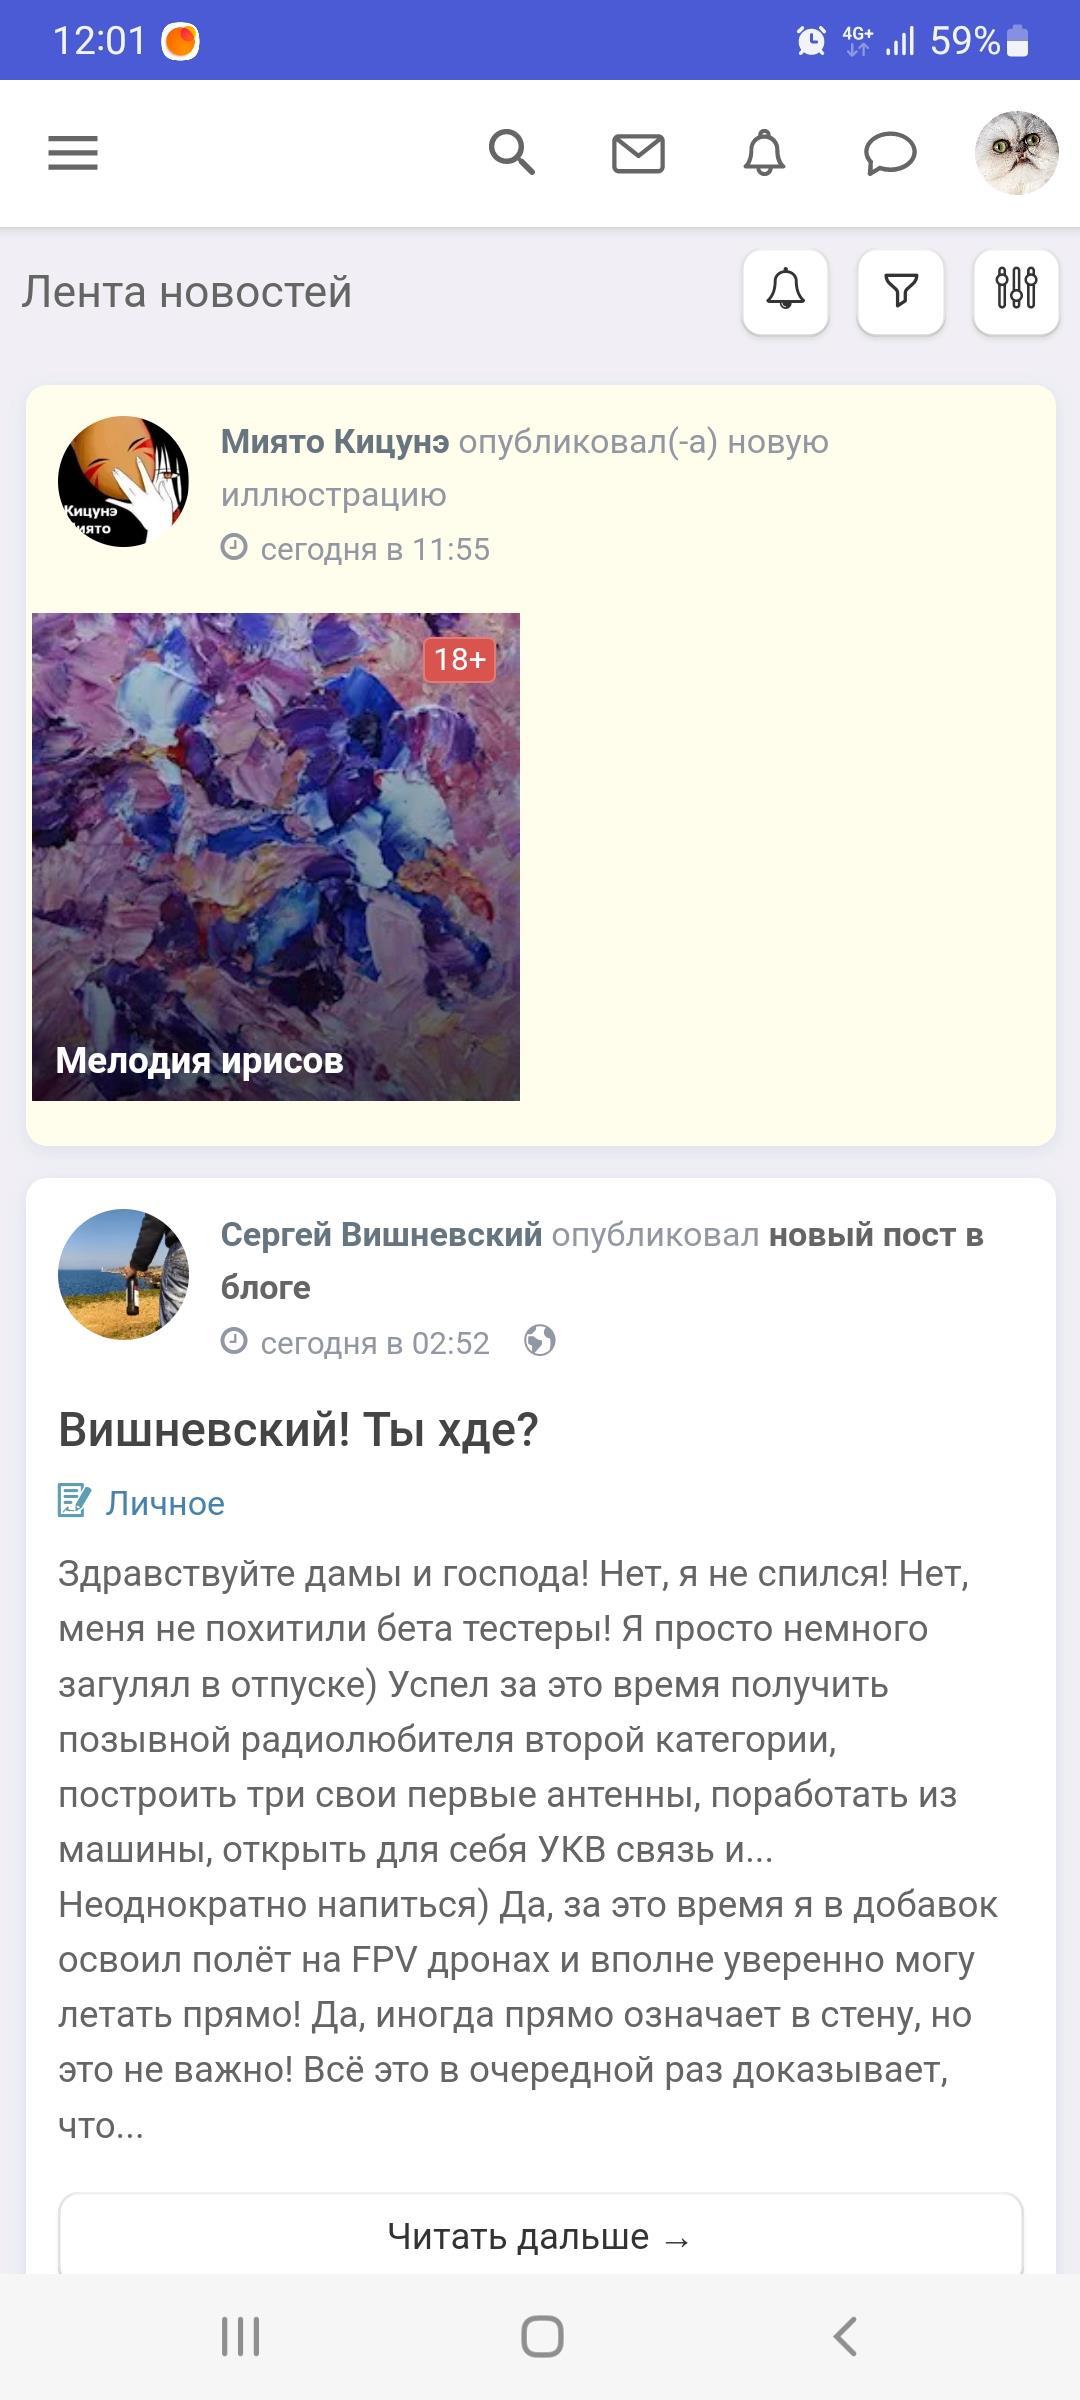
Task: Click the globe visibility icon
Action: click(540, 1341)
